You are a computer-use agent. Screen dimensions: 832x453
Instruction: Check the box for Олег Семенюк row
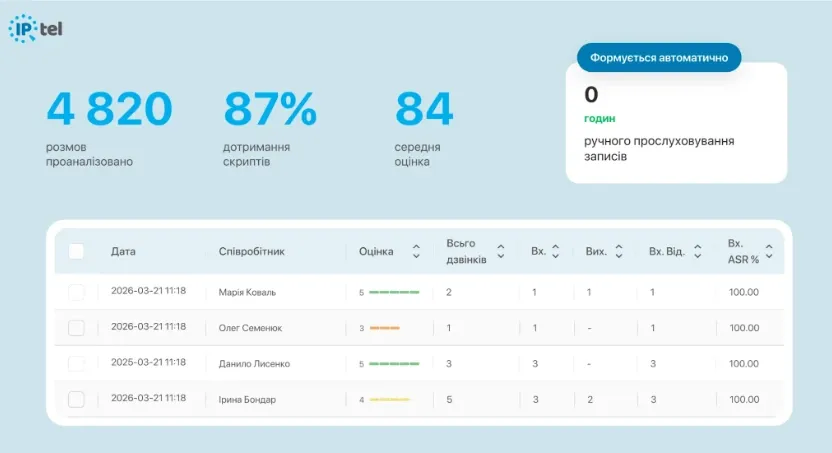point(76,328)
